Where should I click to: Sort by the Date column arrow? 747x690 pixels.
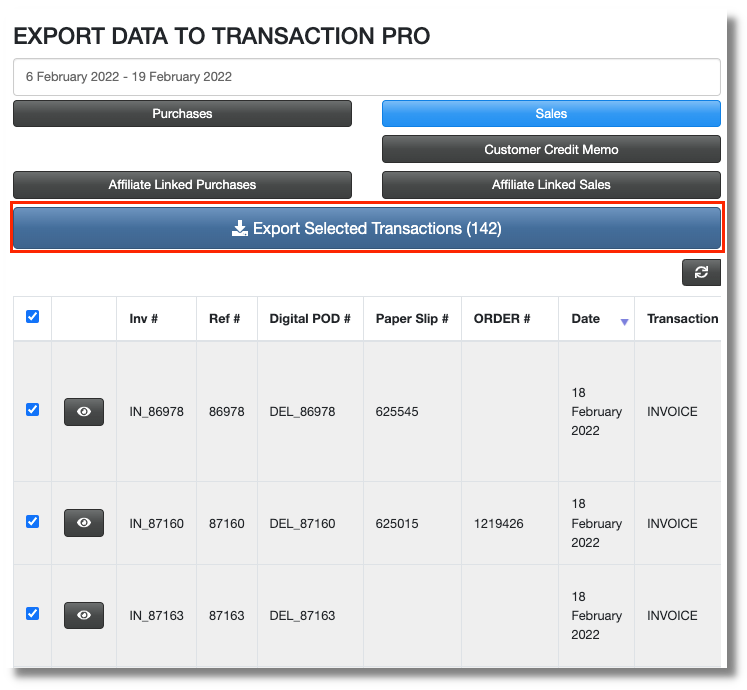(x=624, y=322)
